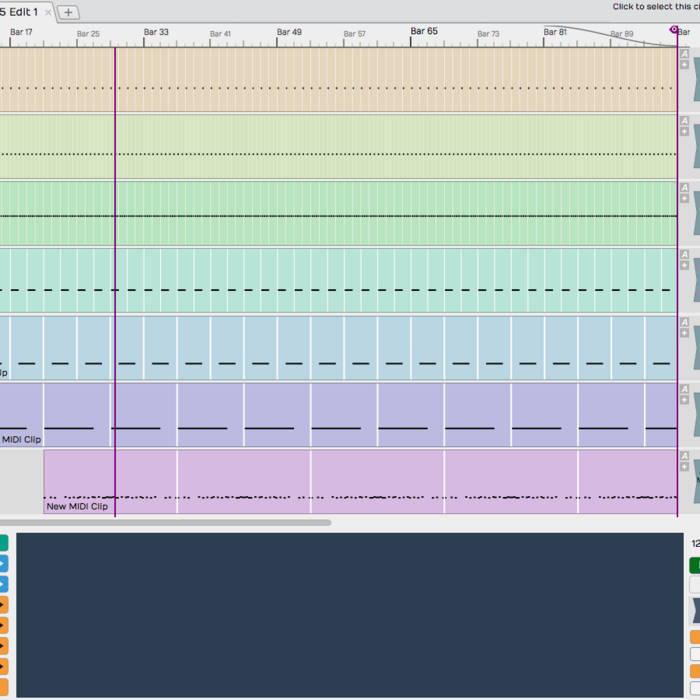Image resolution: width=700 pixels, height=700 pixels.
Task: Open the A automation menu on orange track
Action: (685, 53)
